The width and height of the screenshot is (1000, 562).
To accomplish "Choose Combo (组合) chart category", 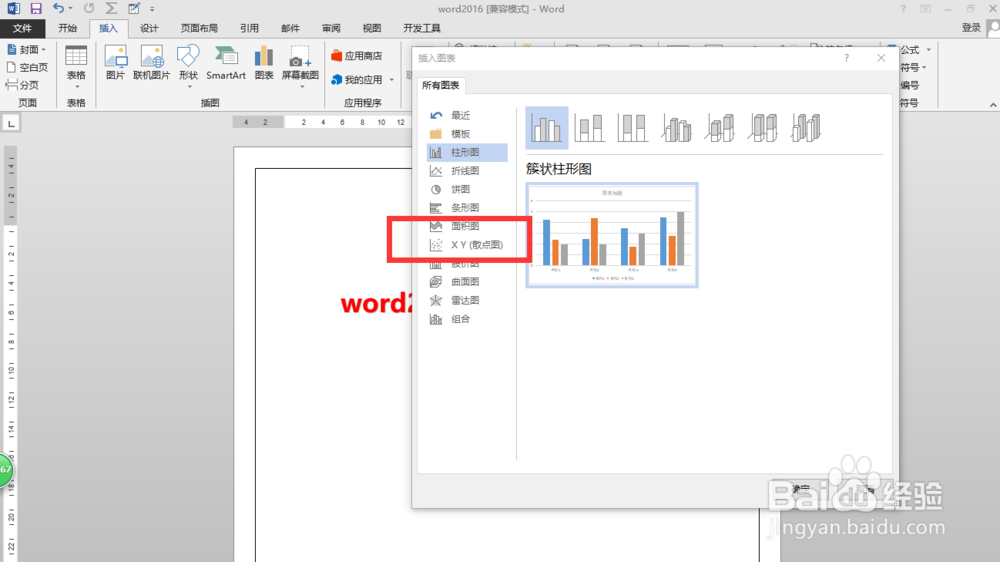I will (467, 319).
